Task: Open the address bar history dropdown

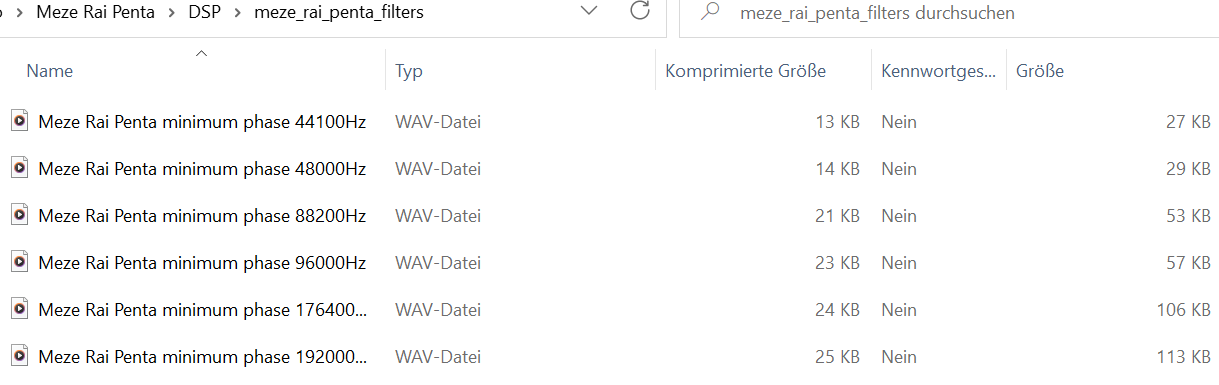Action: pos(589,11)
